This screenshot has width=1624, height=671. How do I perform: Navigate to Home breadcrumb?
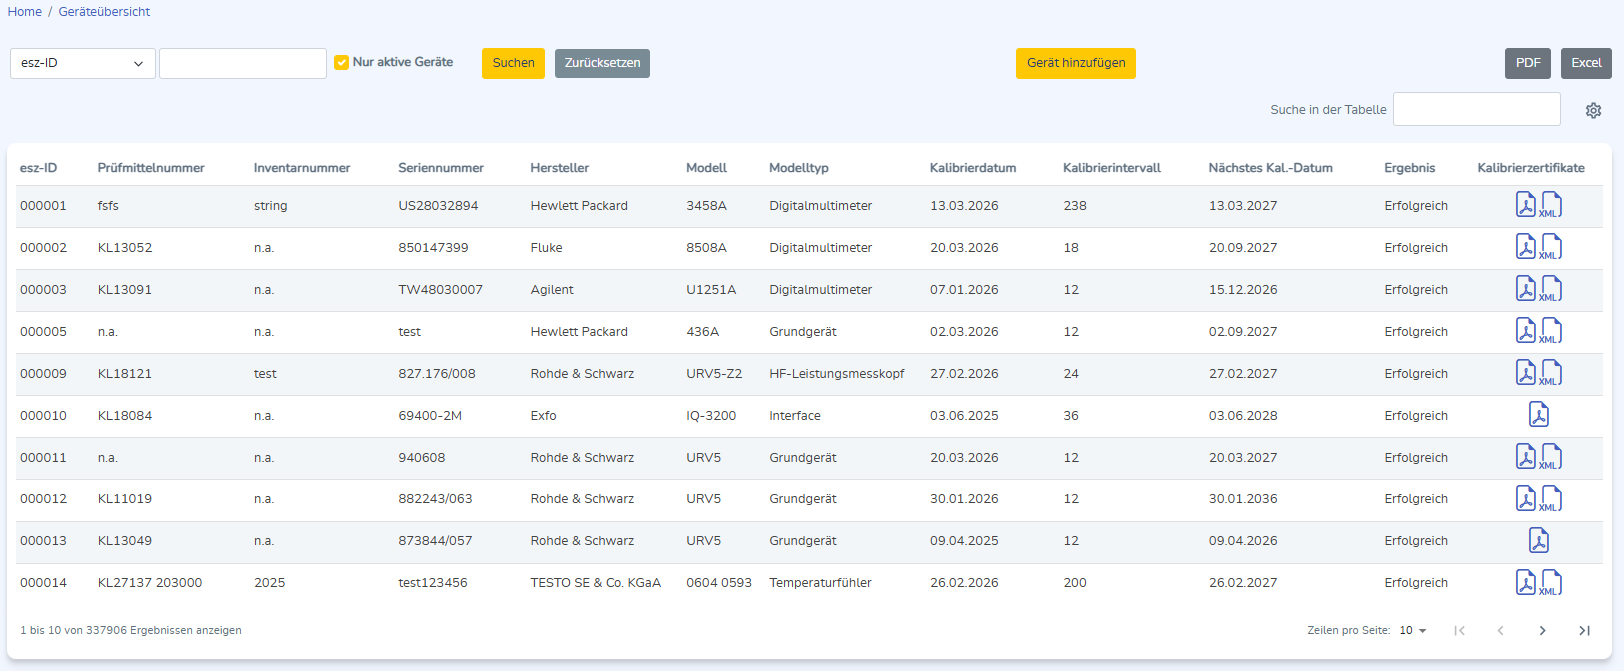[x=25, y=12]
